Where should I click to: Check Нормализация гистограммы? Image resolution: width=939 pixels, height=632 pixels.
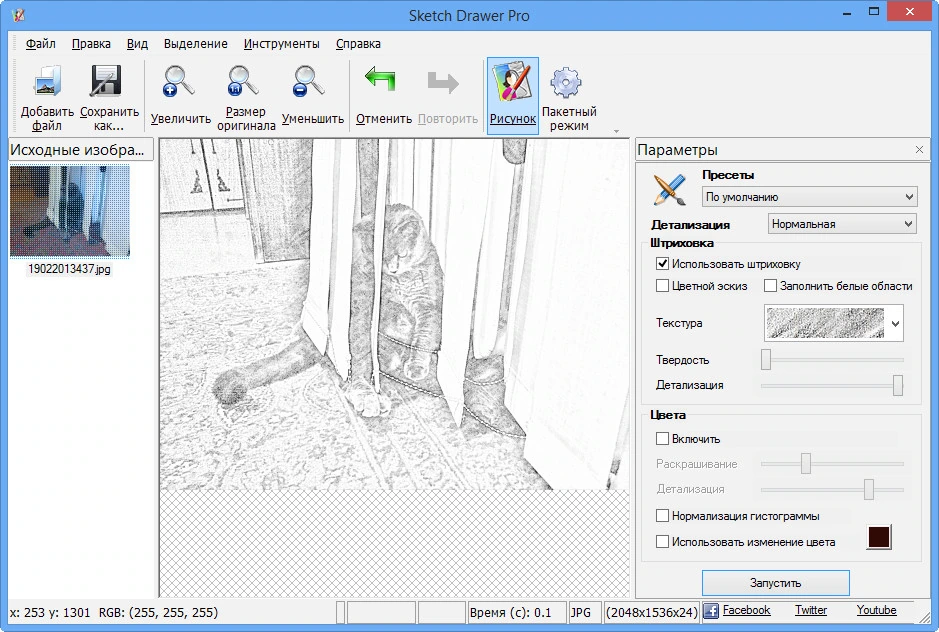click(662, 515)
